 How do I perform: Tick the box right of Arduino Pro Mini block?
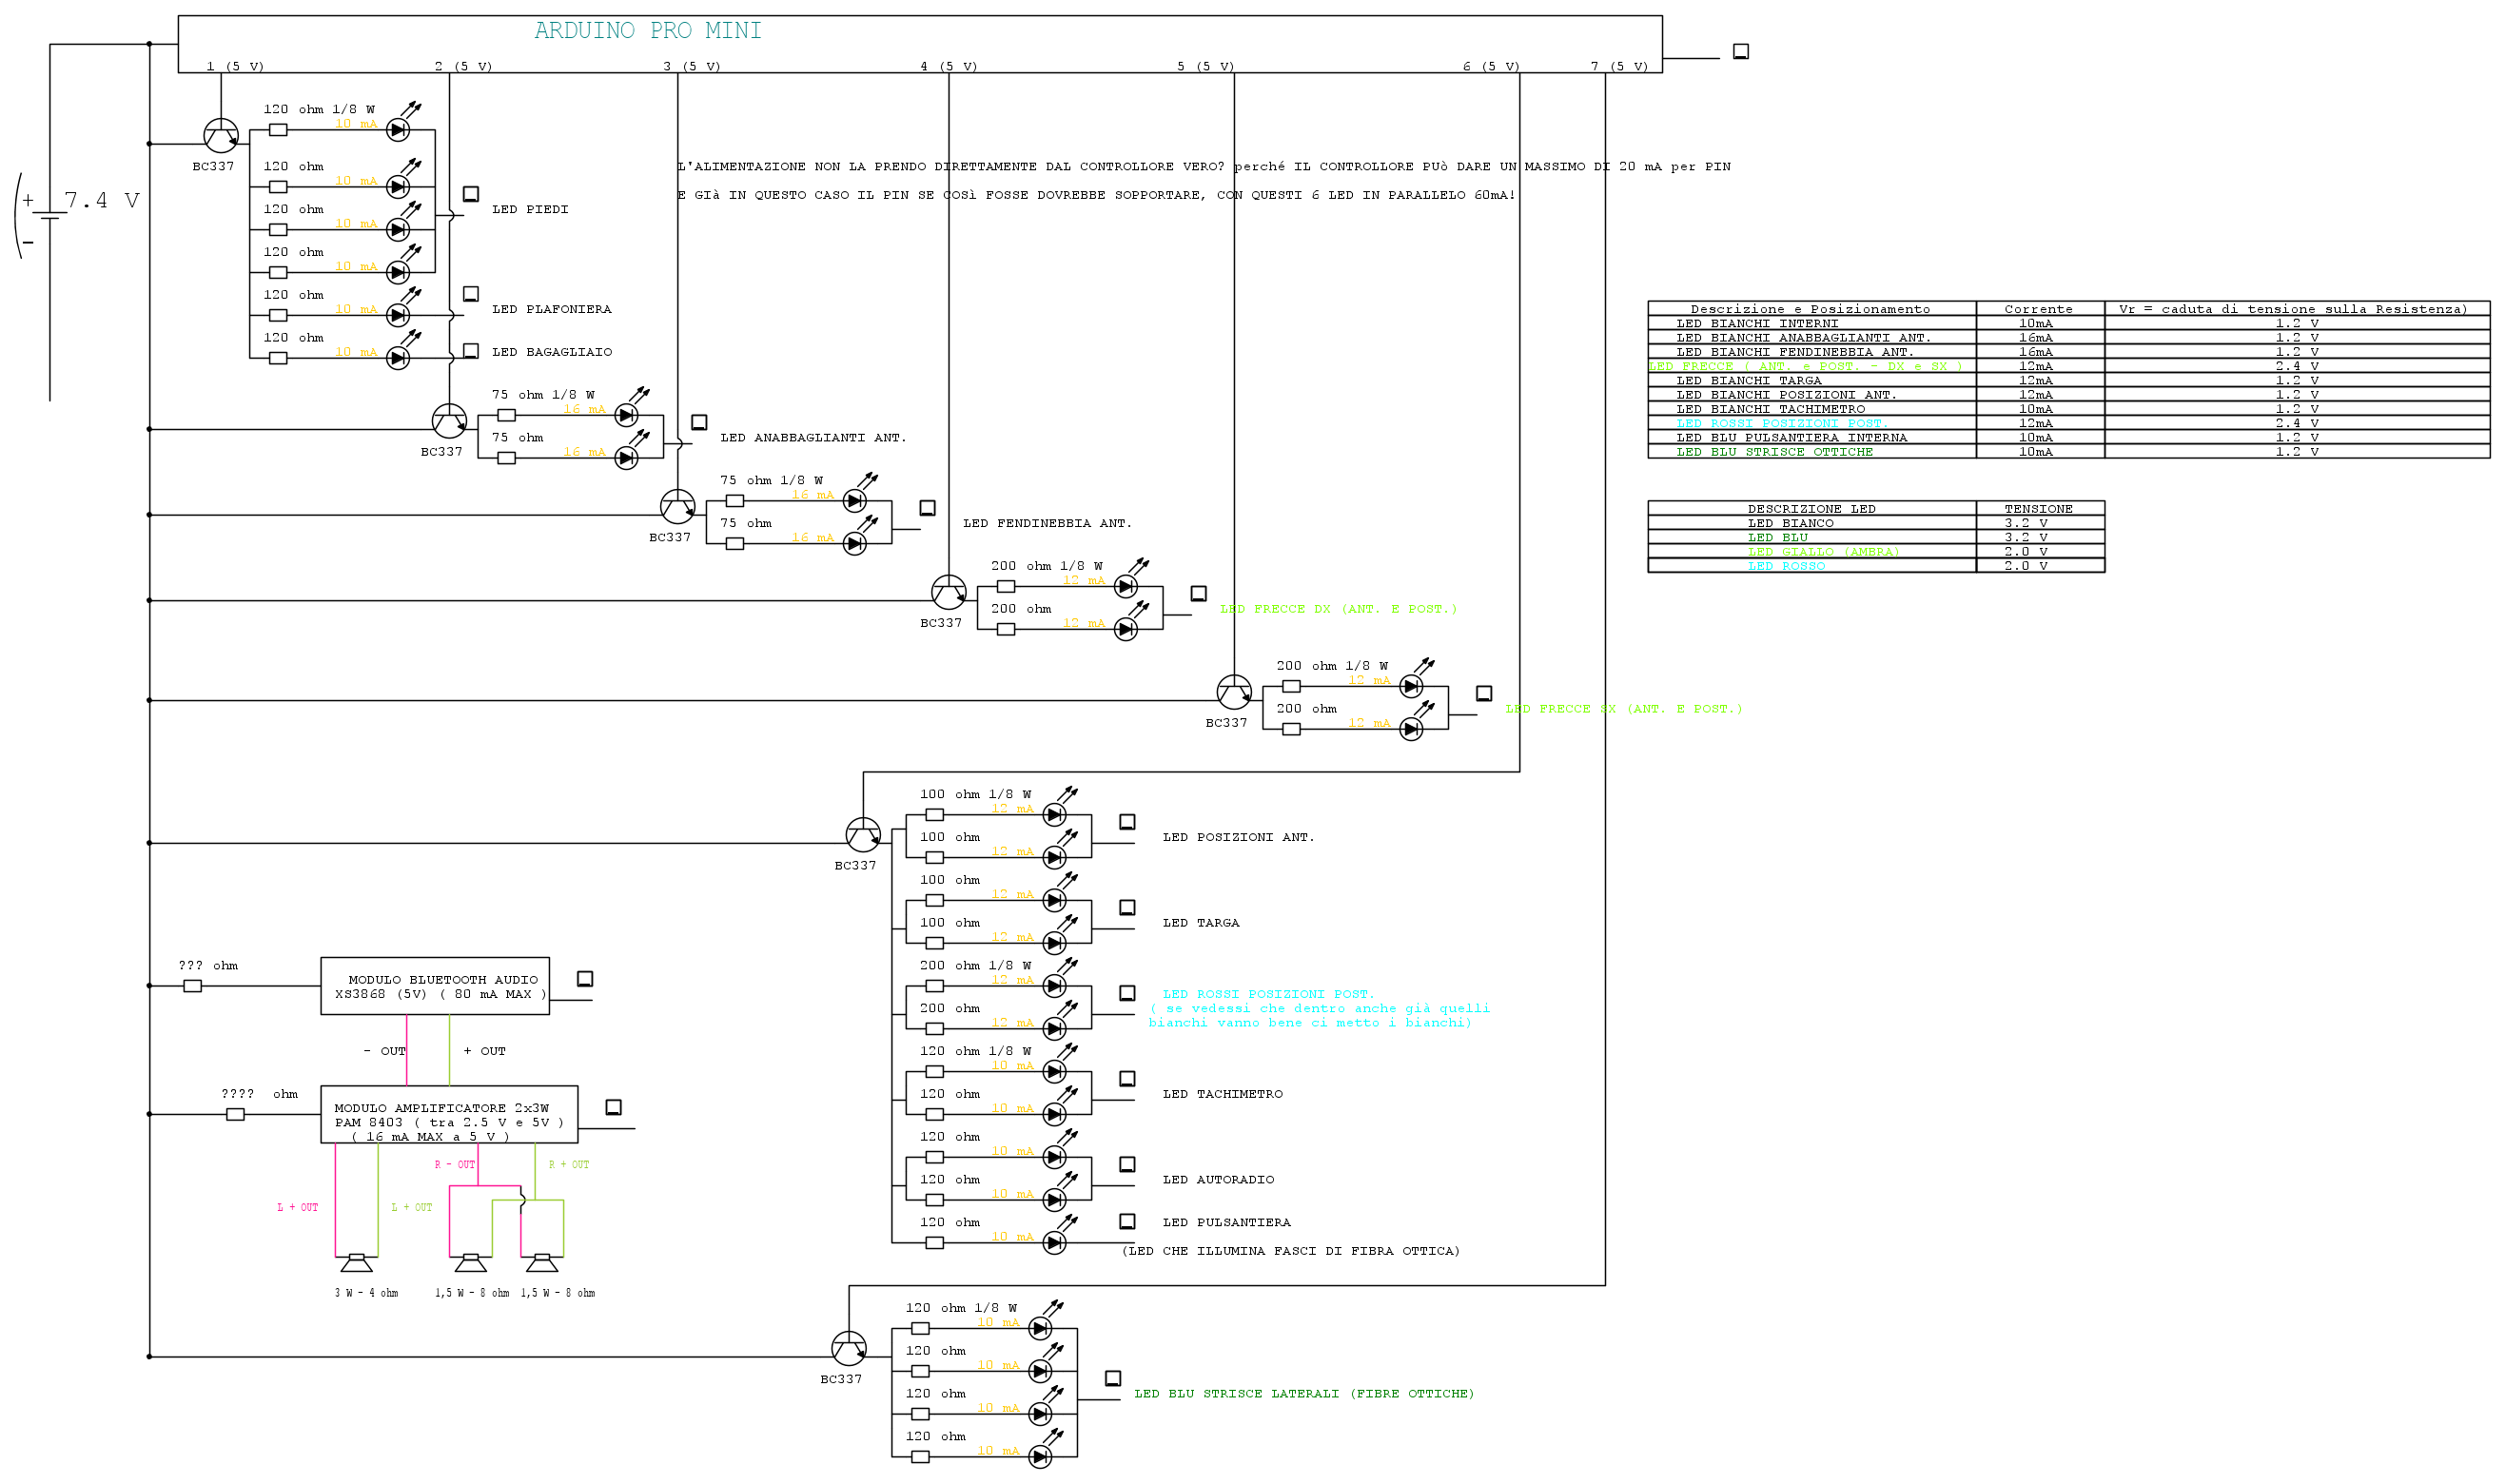click(x=1740, y=51)
